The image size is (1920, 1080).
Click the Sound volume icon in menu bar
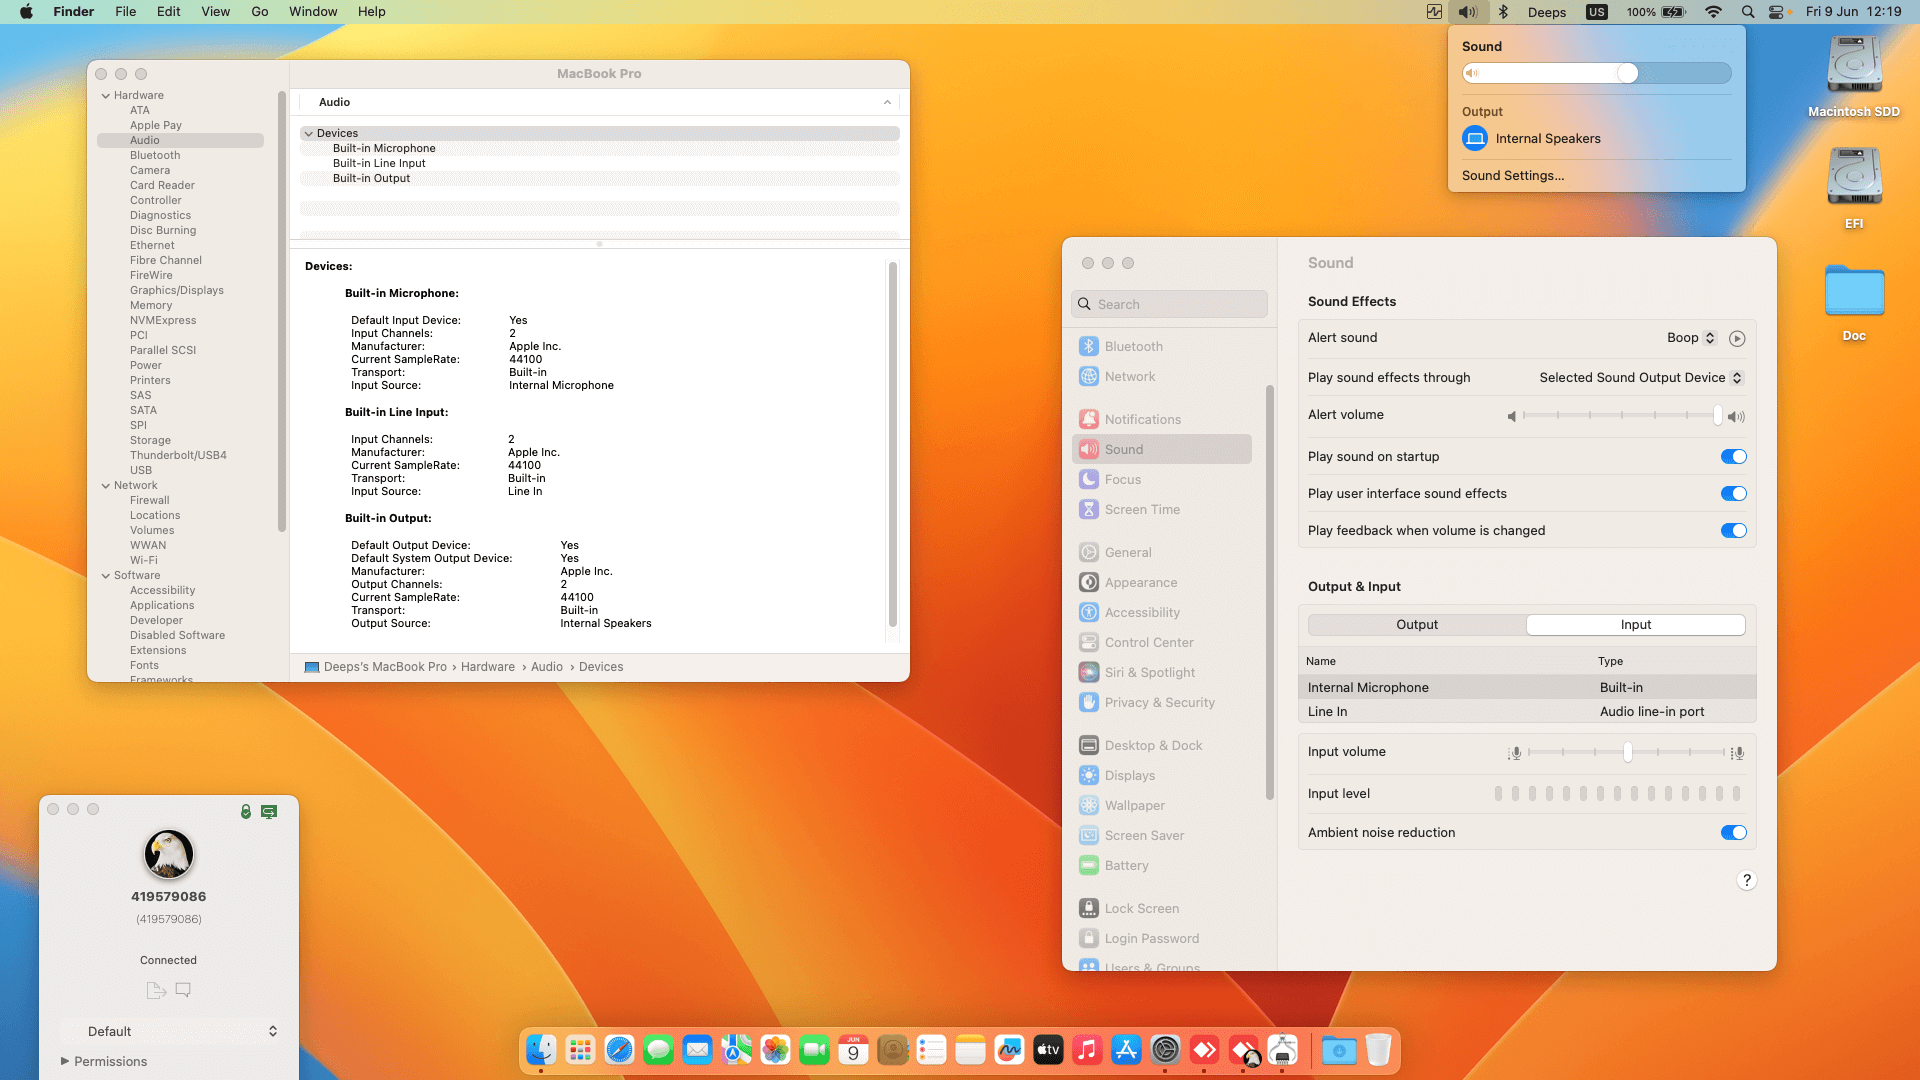pyautogui.click(x=1467, y=12)
